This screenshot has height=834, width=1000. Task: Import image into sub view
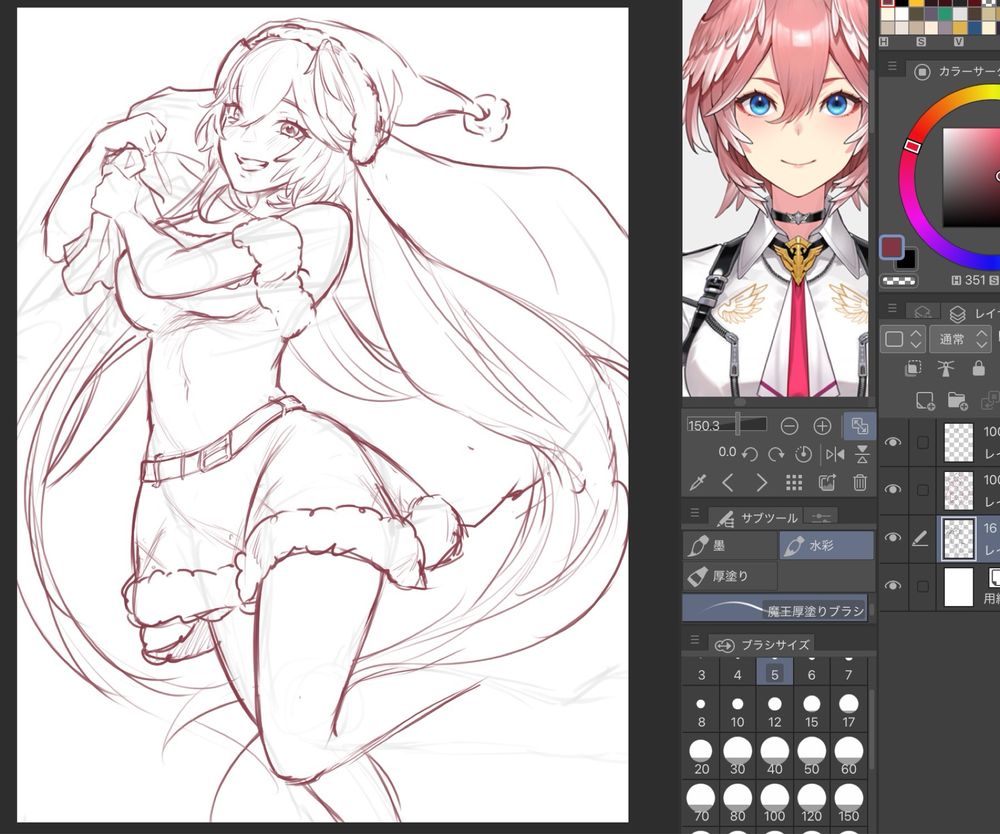[827, 483]
